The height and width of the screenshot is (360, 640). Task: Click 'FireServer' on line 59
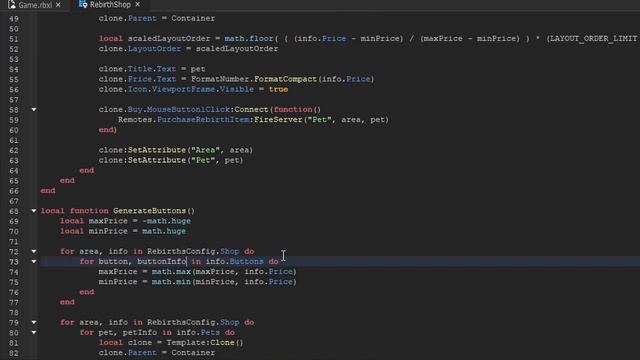coord(278,120)
